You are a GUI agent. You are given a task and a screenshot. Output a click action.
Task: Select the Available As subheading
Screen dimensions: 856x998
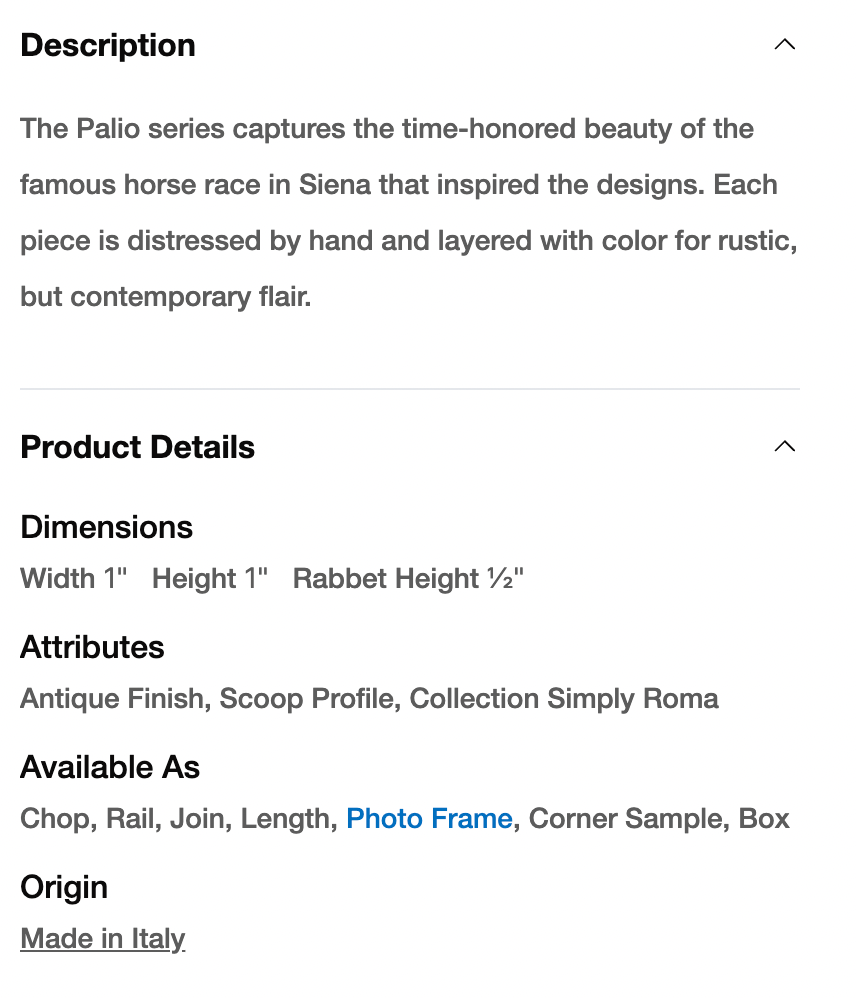pyautogui.click(x=110, y=767)
